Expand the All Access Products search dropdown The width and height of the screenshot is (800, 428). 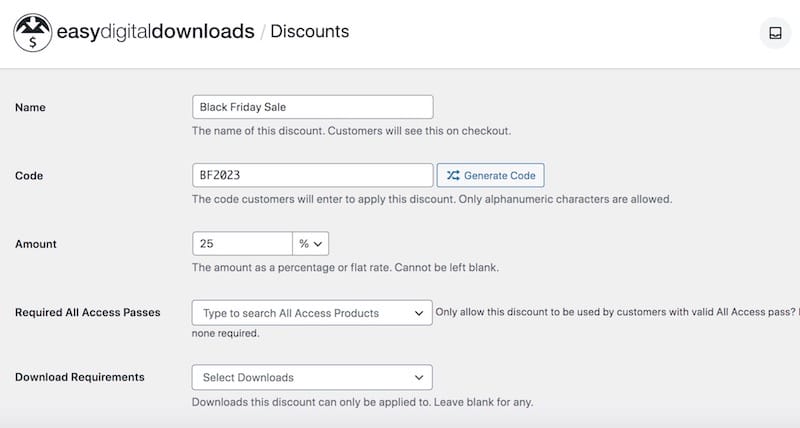coord(312,313)
